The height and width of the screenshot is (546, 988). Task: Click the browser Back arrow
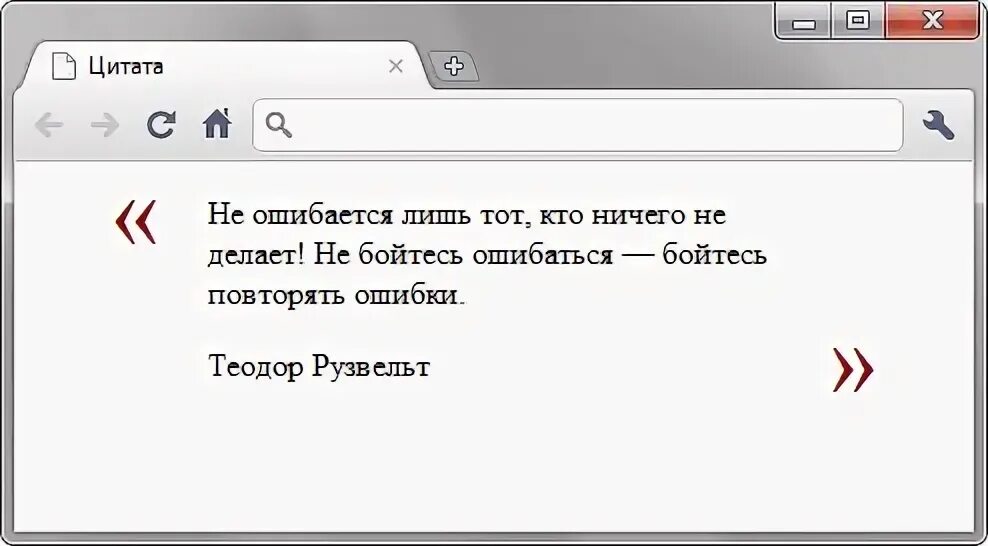[48, 125]
